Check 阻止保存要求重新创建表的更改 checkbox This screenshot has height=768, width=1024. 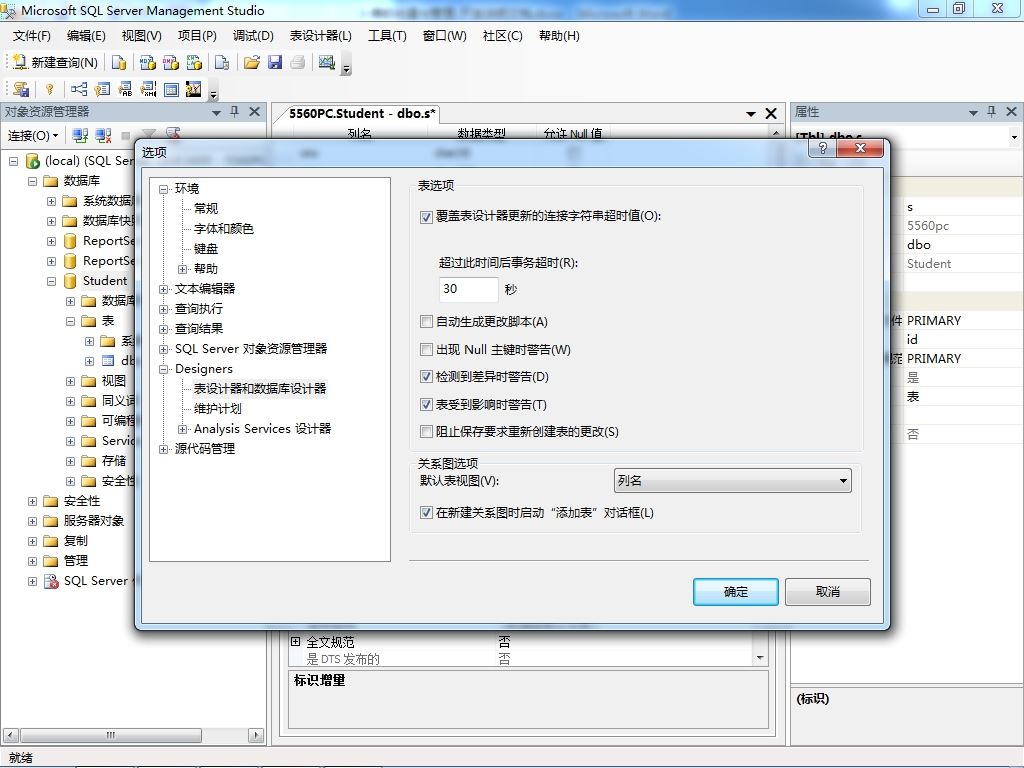pyautogui.click(x=426, y=432)
